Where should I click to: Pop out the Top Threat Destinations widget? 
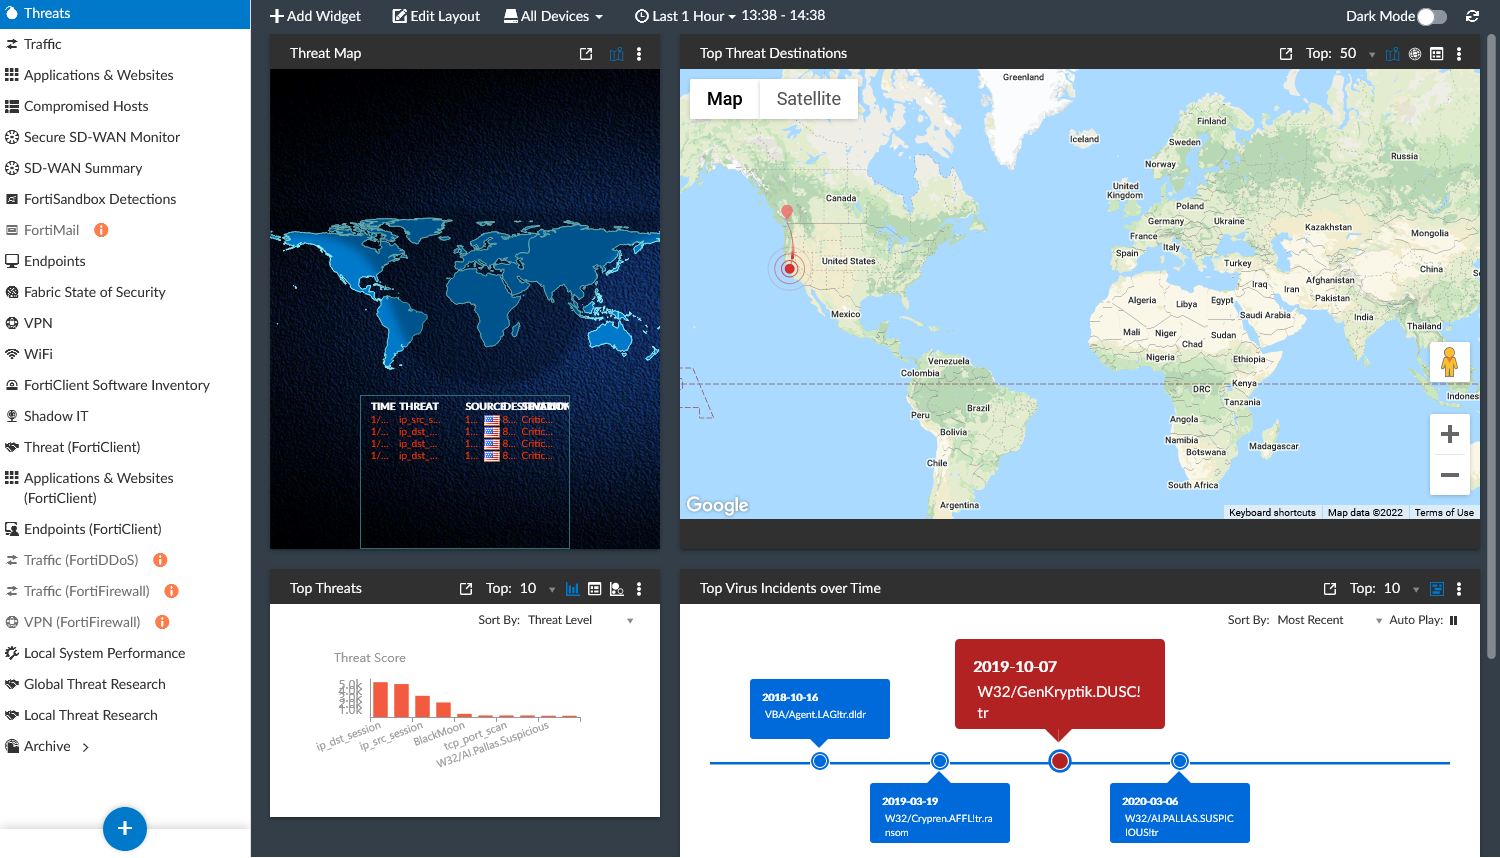(1286, 54)
